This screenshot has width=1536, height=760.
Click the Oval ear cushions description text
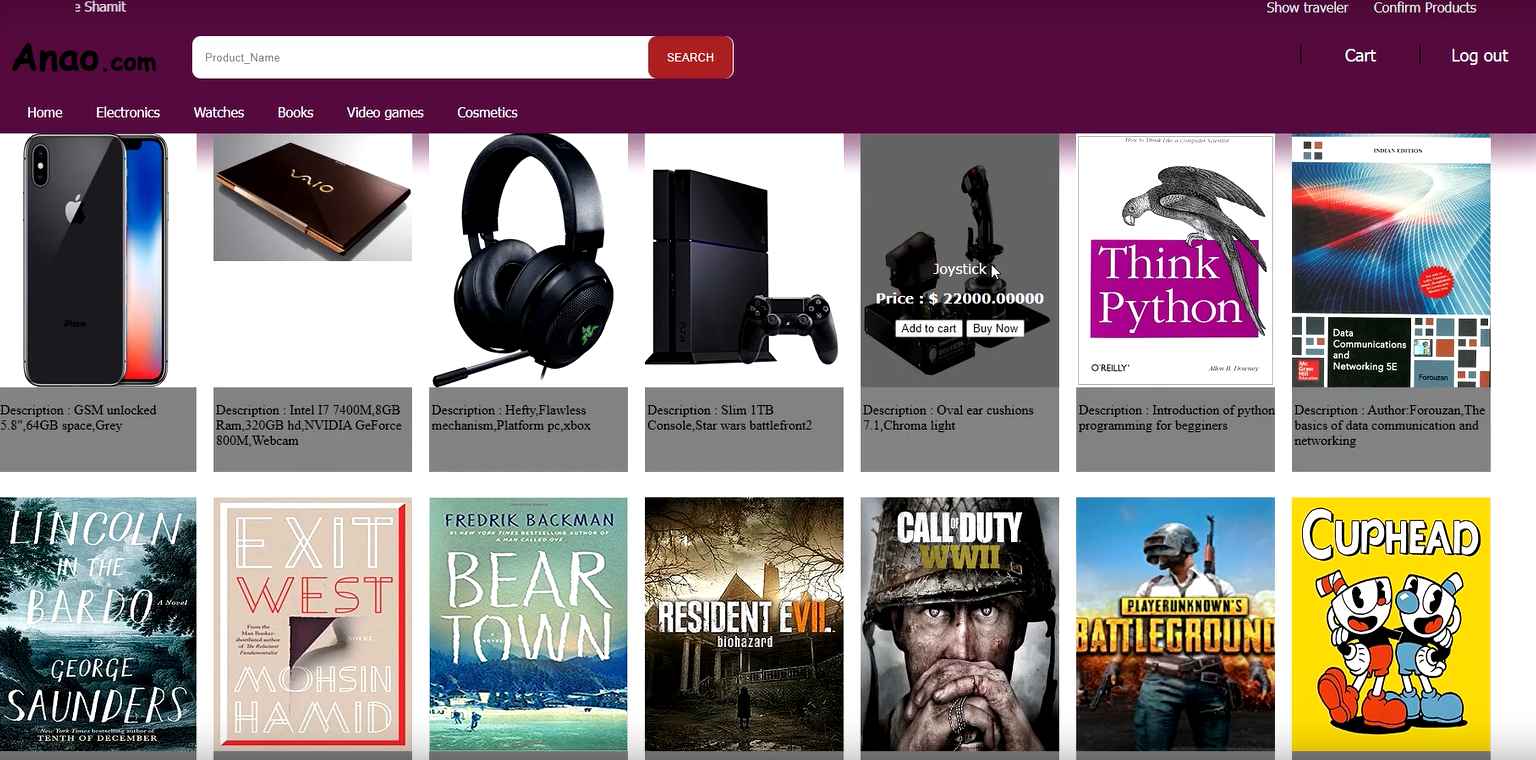click(948, 418)
